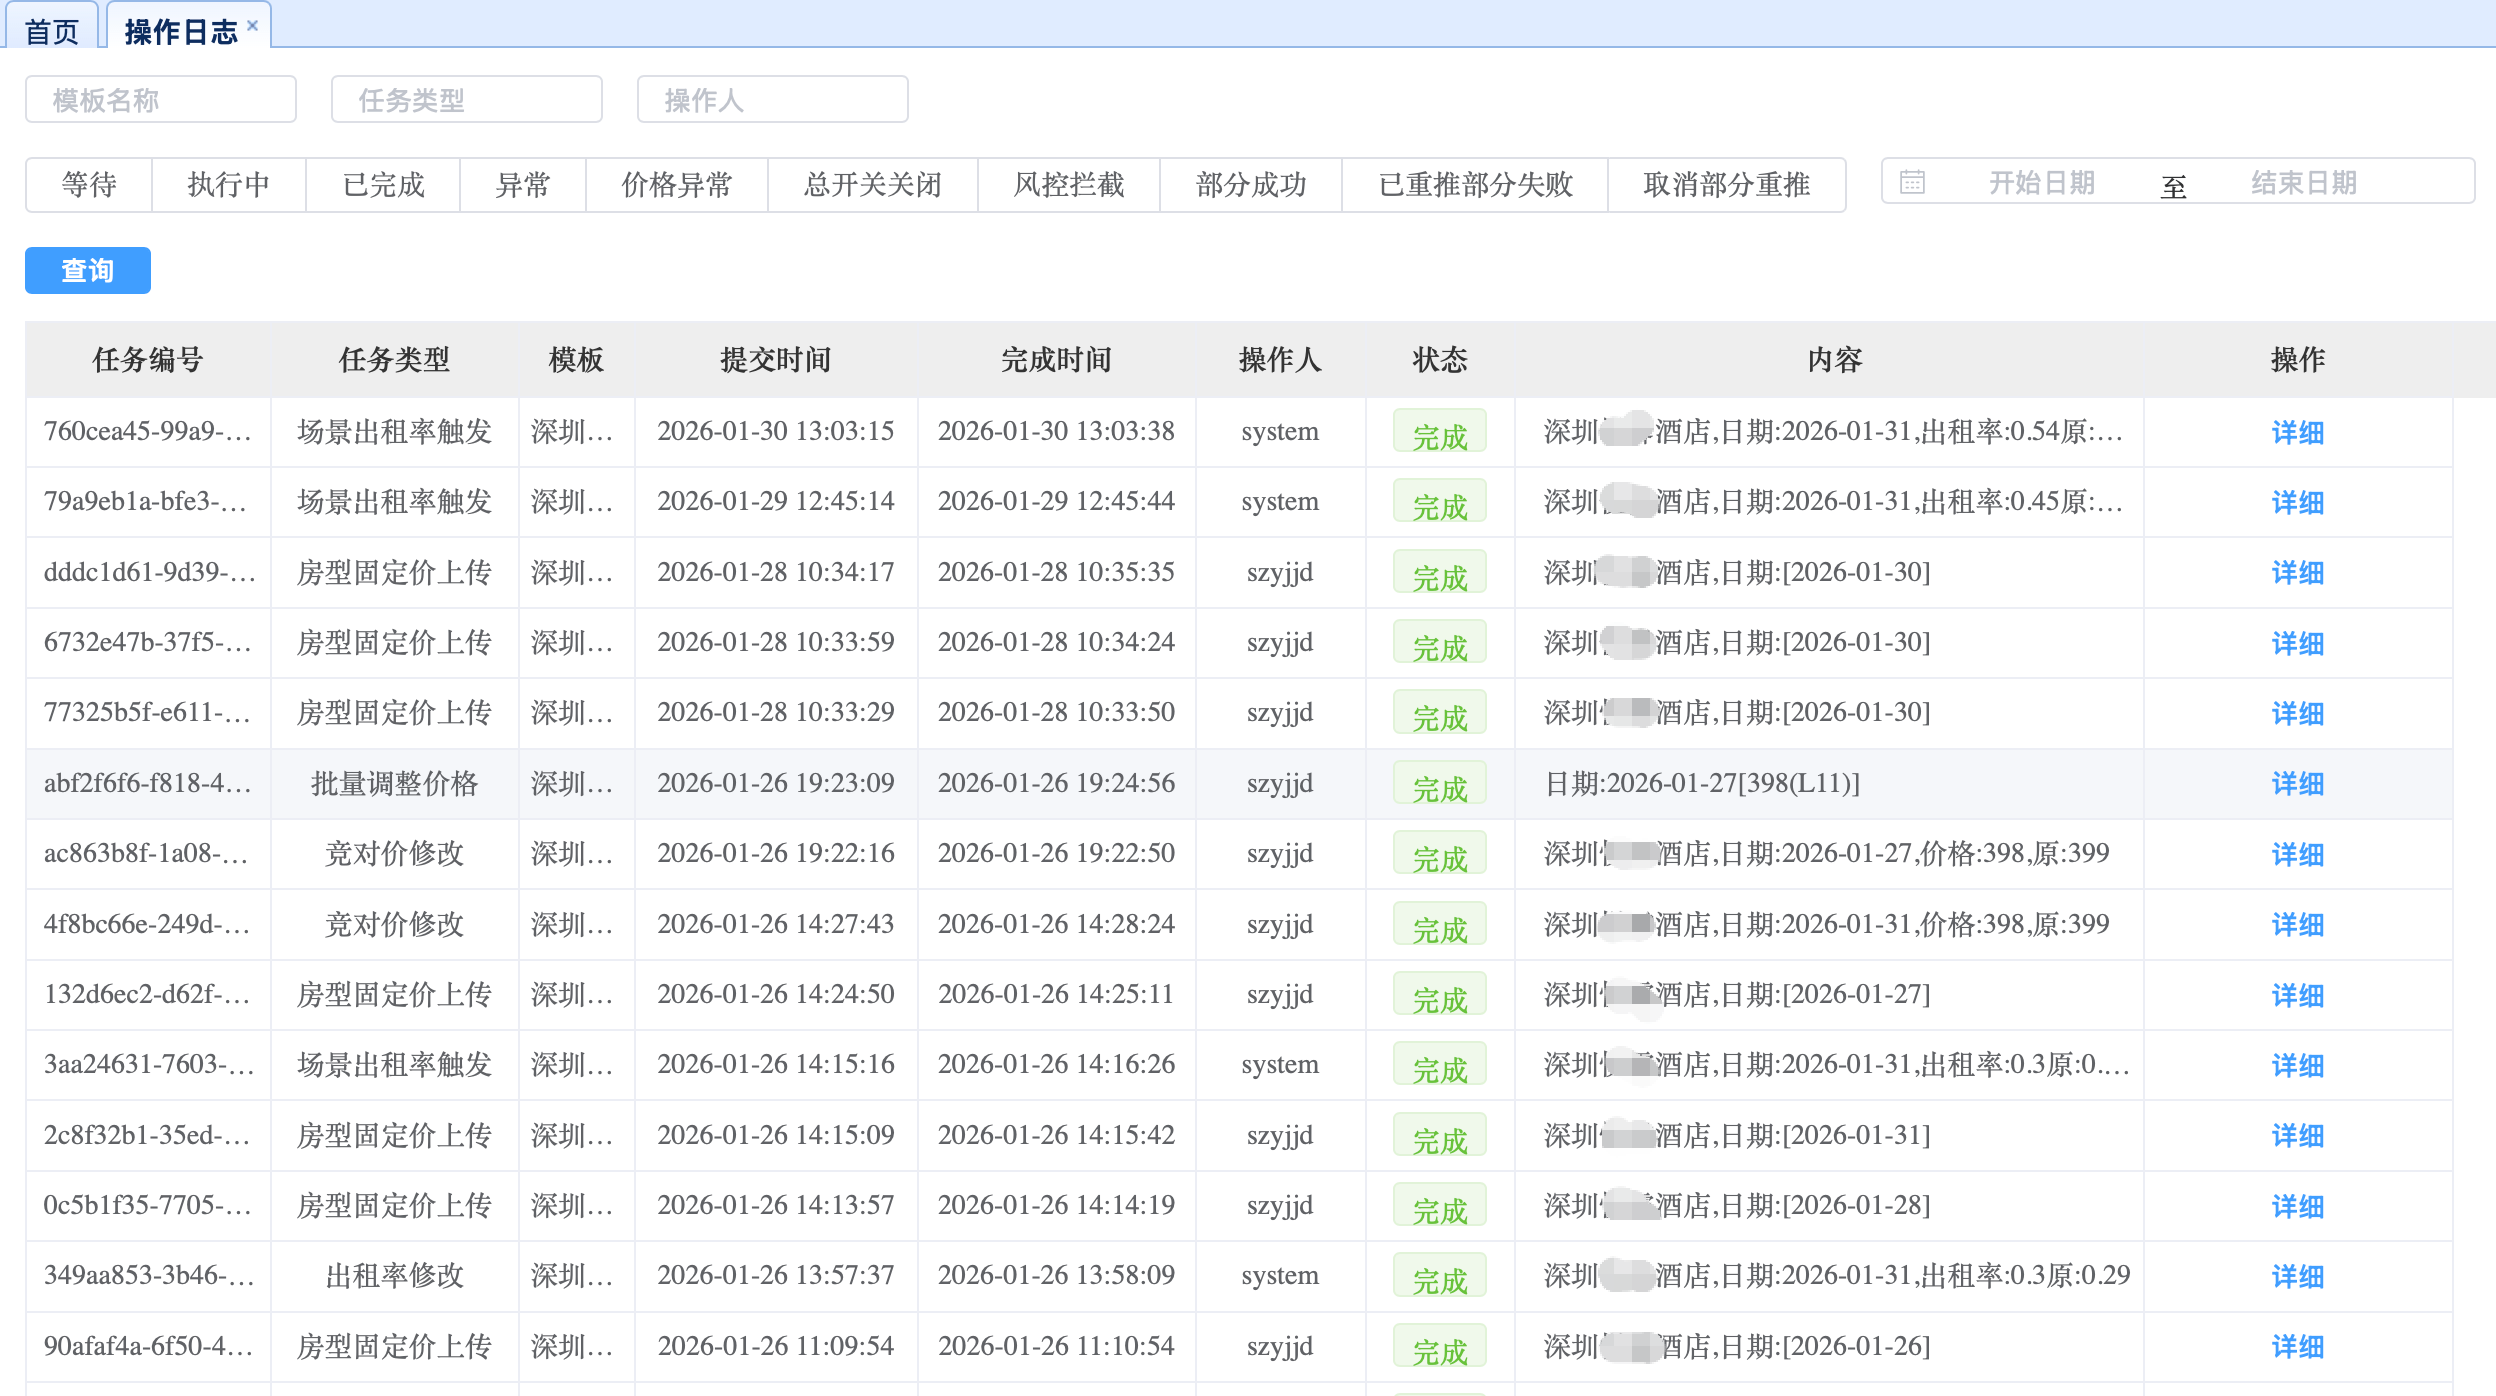The image size is (2496, 1396).
Task: Switch to the 首页 tab
Action: (x=52, y=32)
